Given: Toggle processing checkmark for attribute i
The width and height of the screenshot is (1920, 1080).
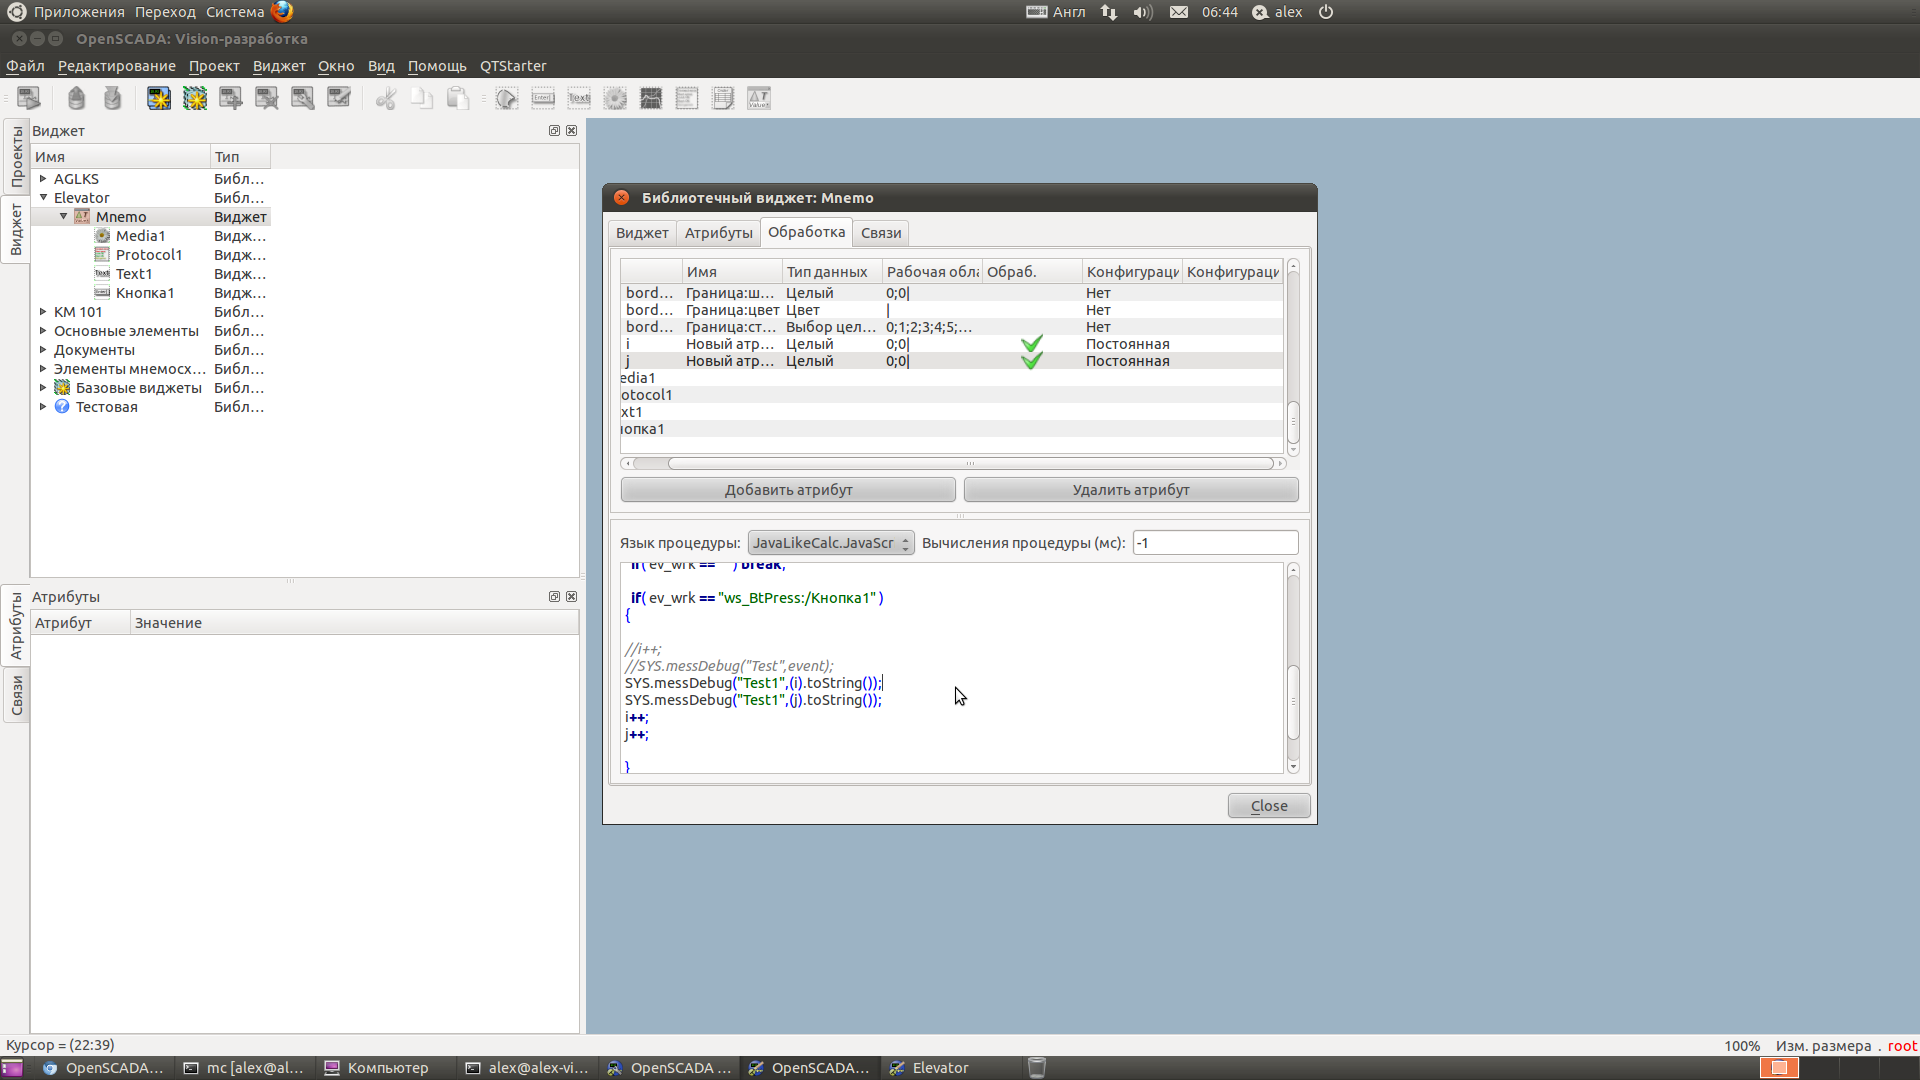Looking at the screenshot, I should pyautogui.click(x=1031, y=344).
